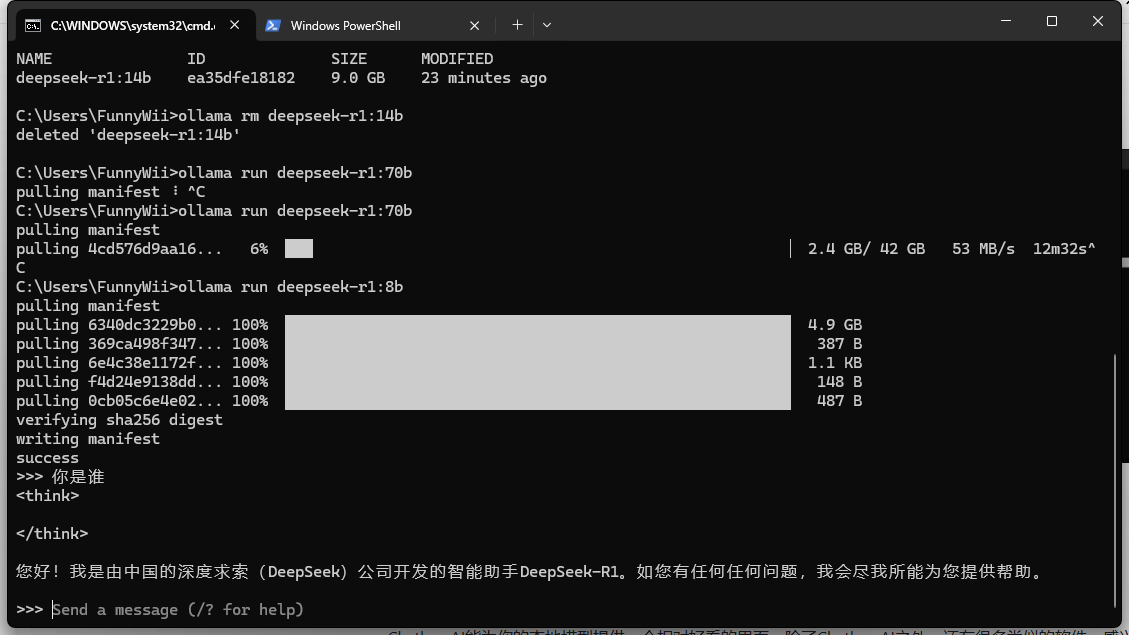Screen dimensions: 1129x635
Task: Click the '2.4 GB/ 42 GB' download status
Action: click(866, 248)
